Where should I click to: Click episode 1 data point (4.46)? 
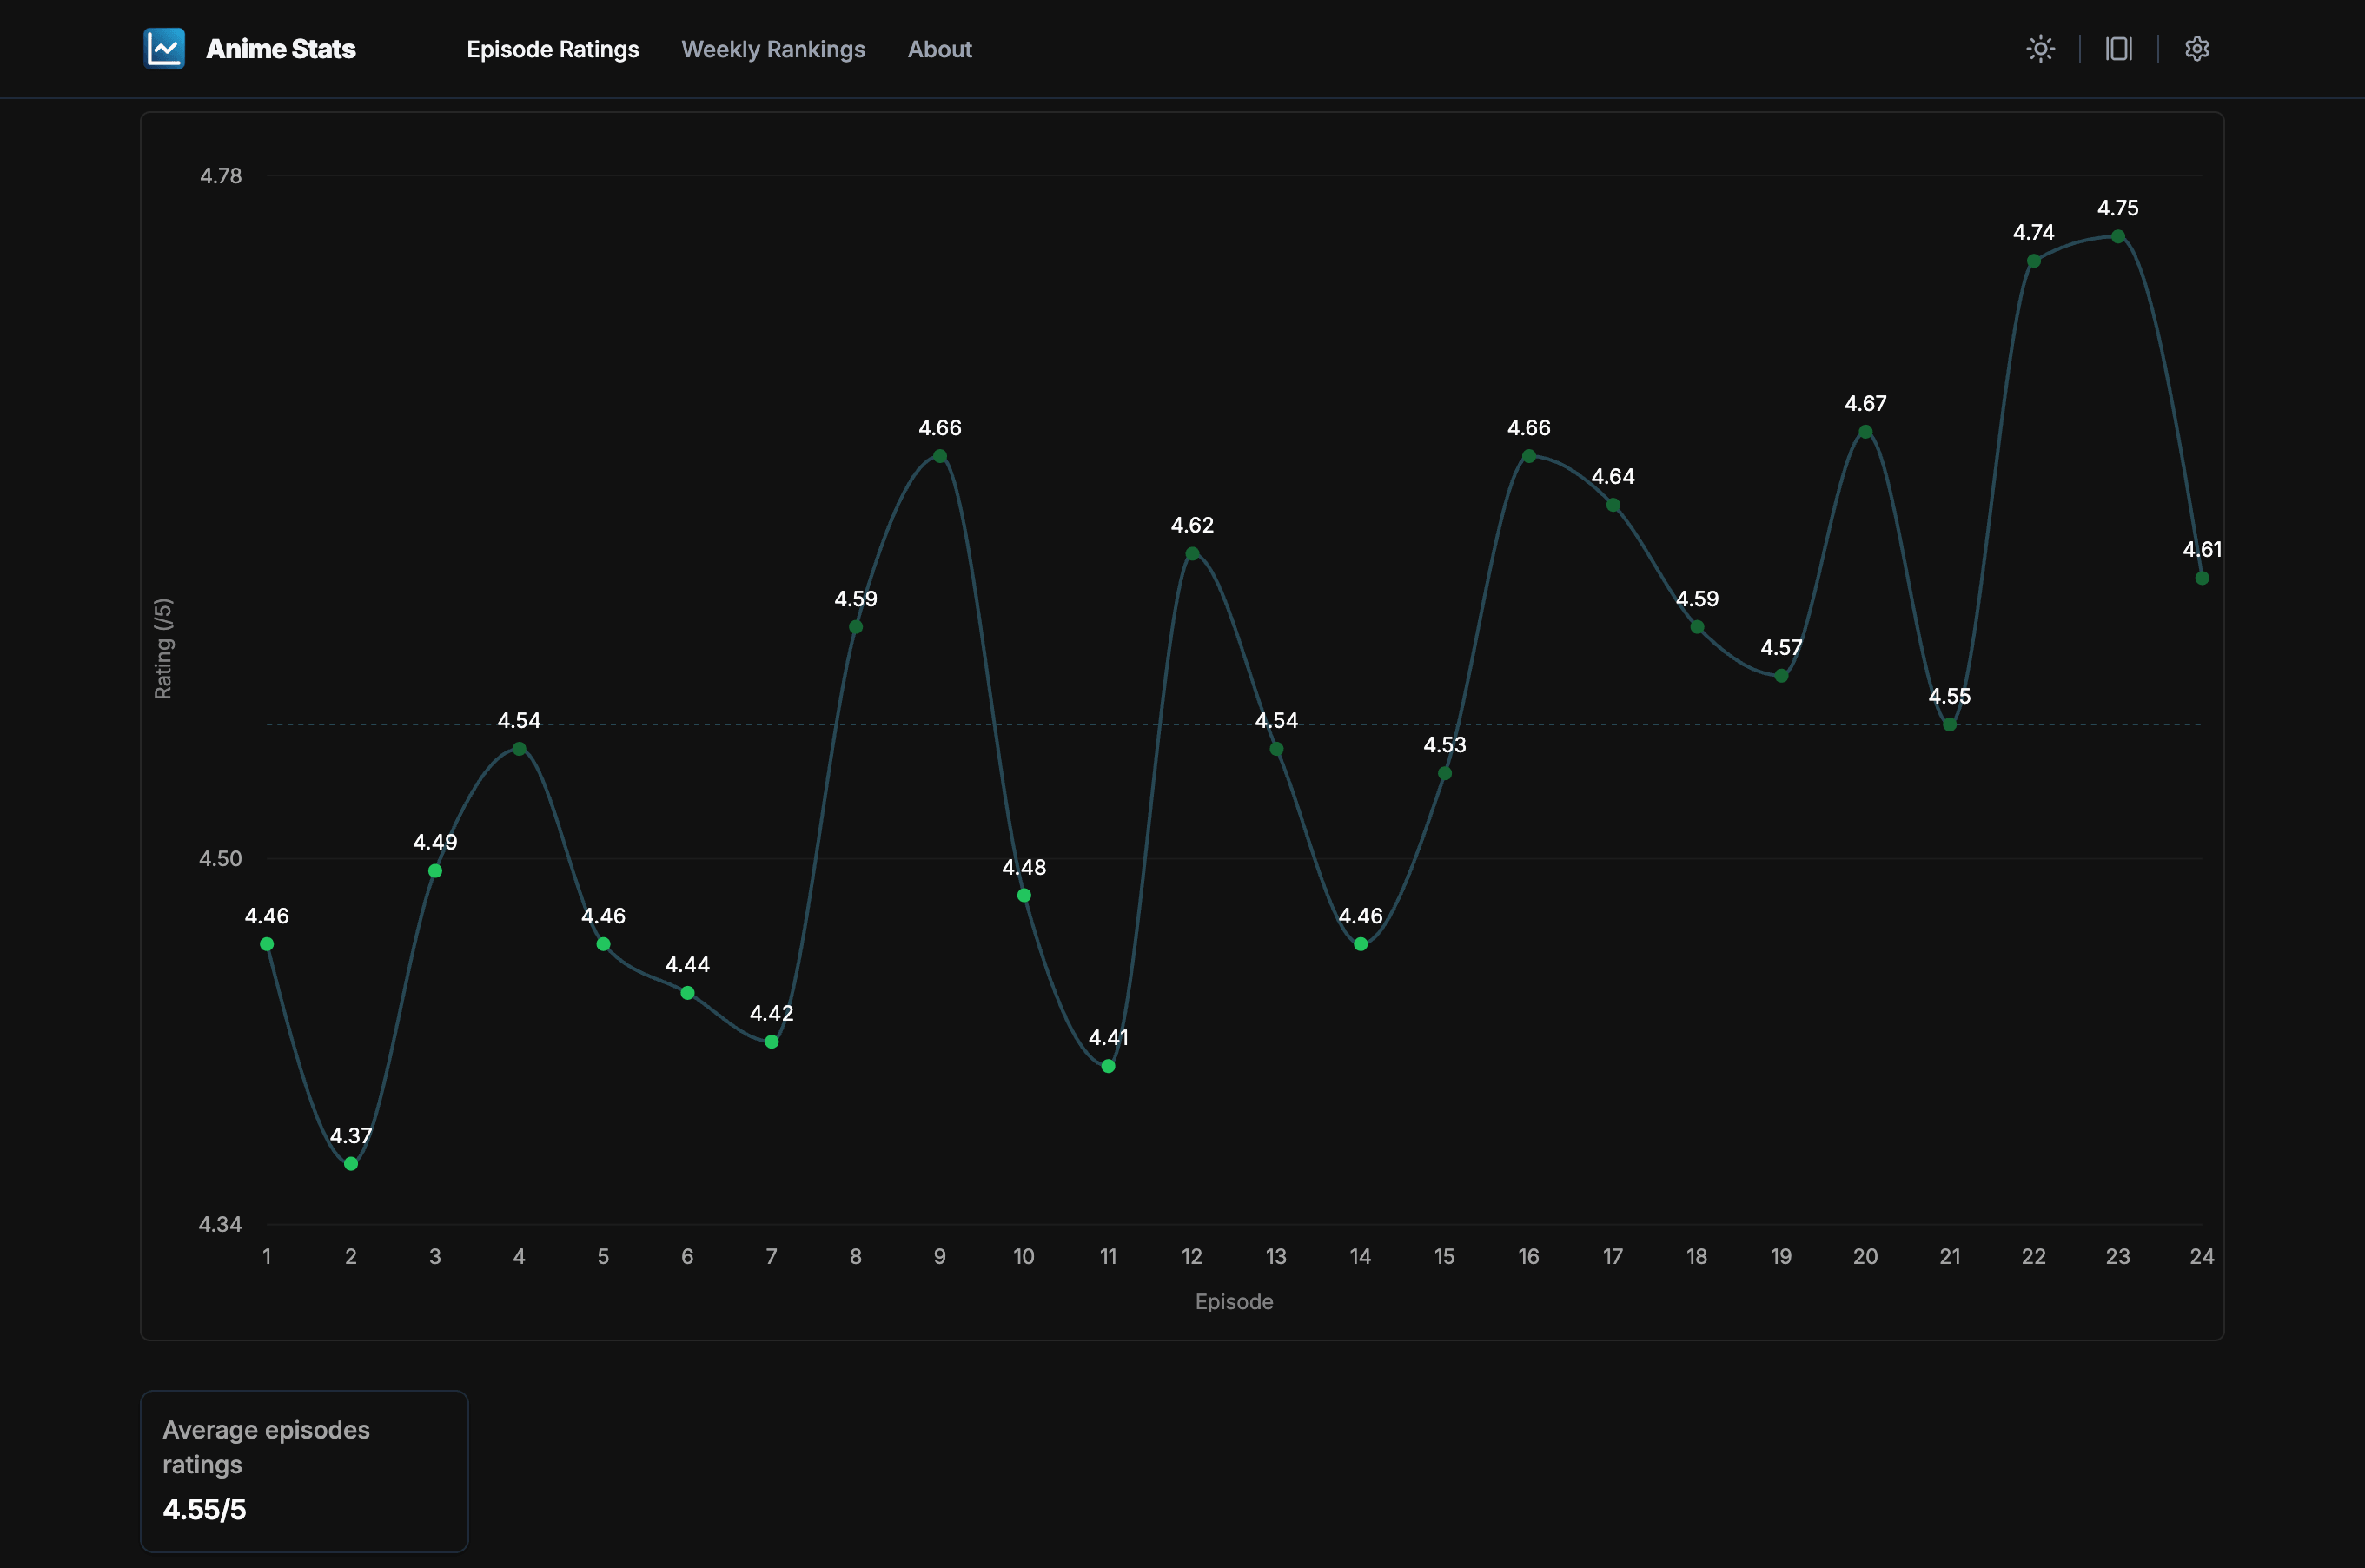pyautogui.click(x=267, y=944)
